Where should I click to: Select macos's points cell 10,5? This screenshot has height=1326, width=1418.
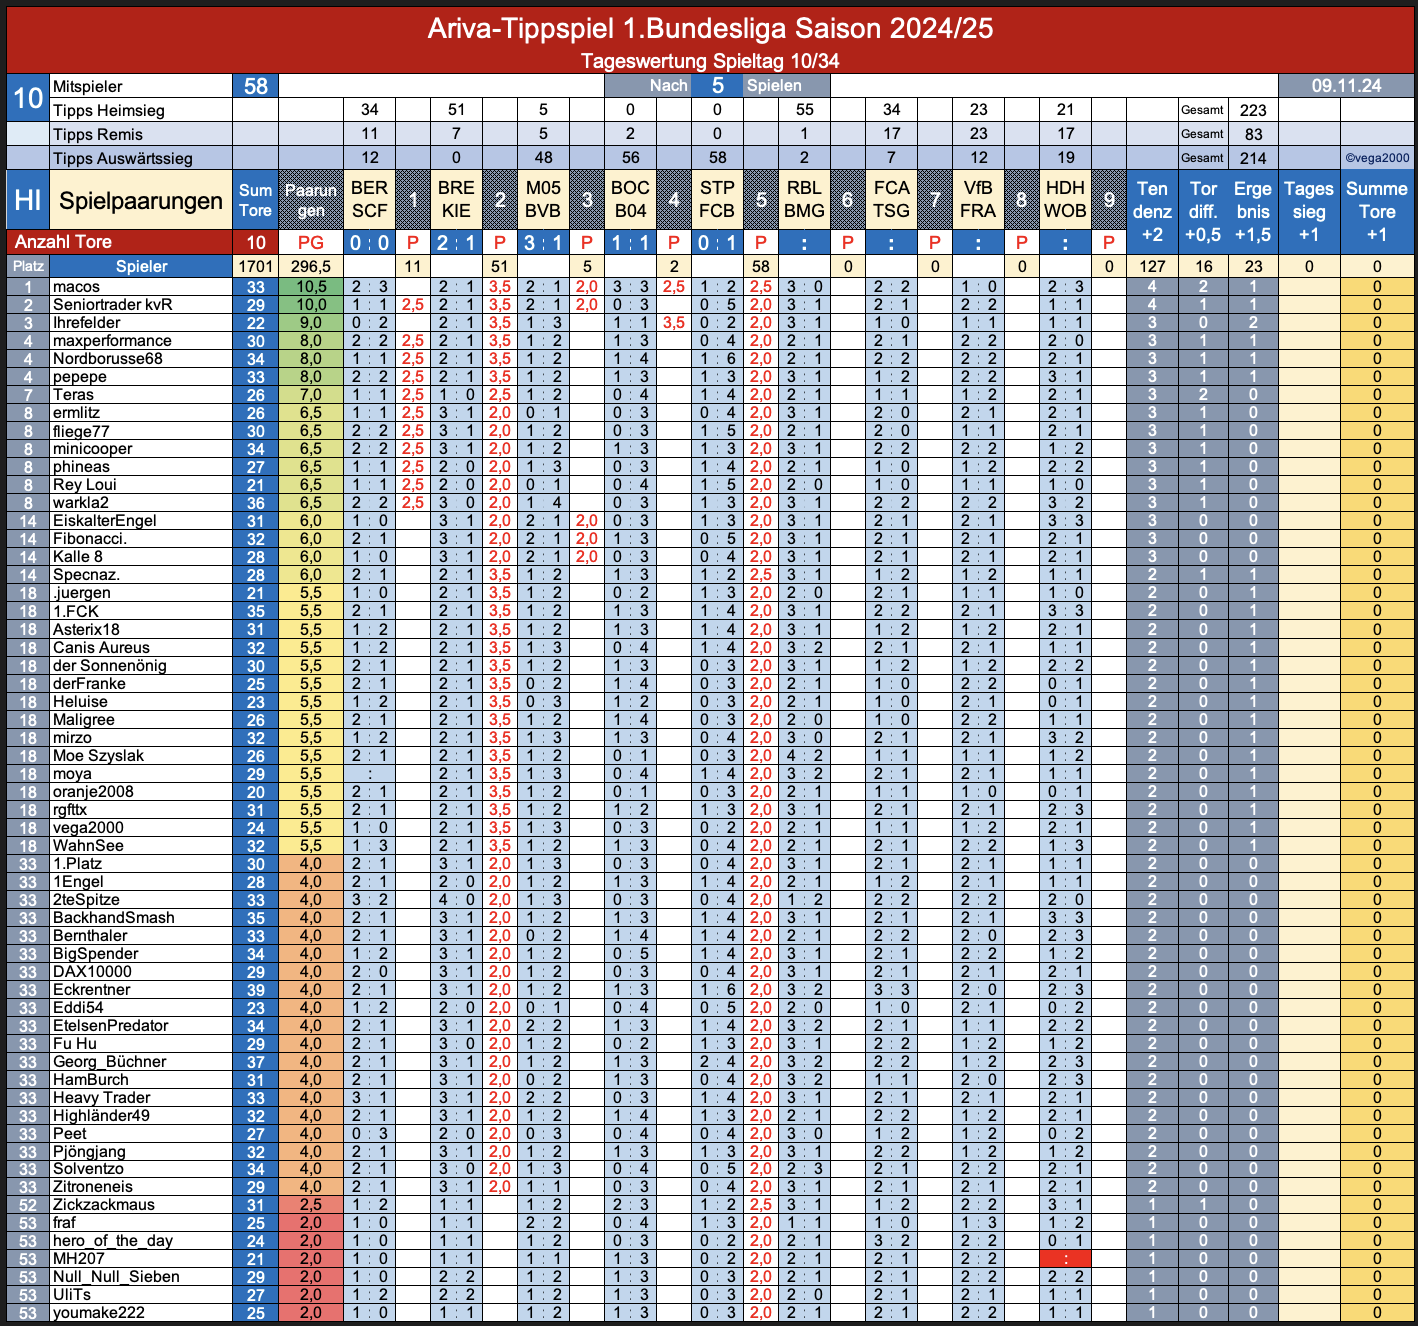click(x=311, y=287)
